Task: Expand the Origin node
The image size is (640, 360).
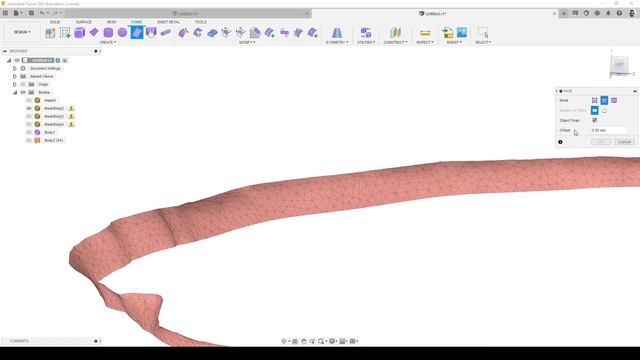Action: click(x=15, y=84)
